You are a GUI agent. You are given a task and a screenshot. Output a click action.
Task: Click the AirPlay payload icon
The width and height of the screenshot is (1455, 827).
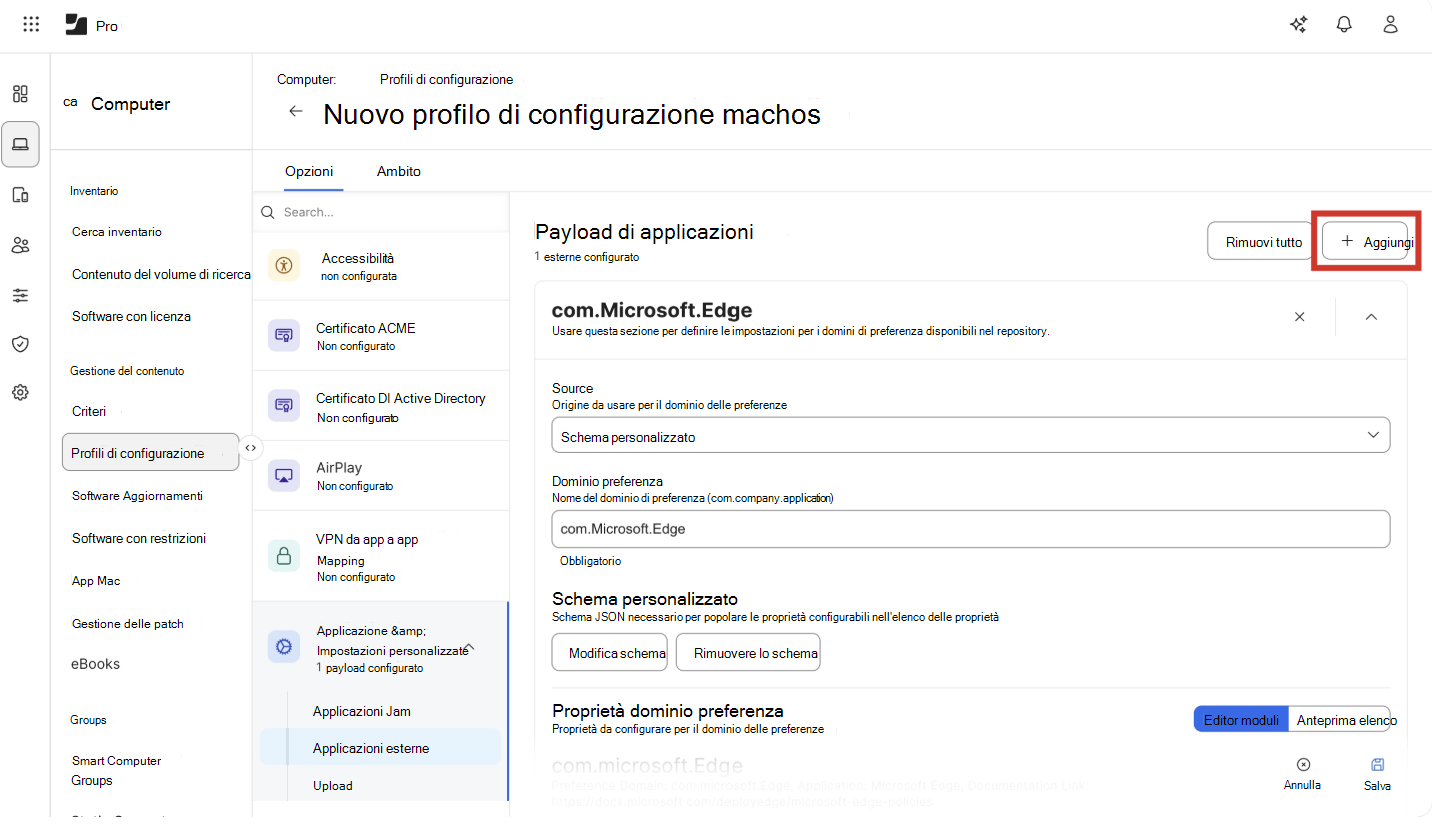pos(284,475)
